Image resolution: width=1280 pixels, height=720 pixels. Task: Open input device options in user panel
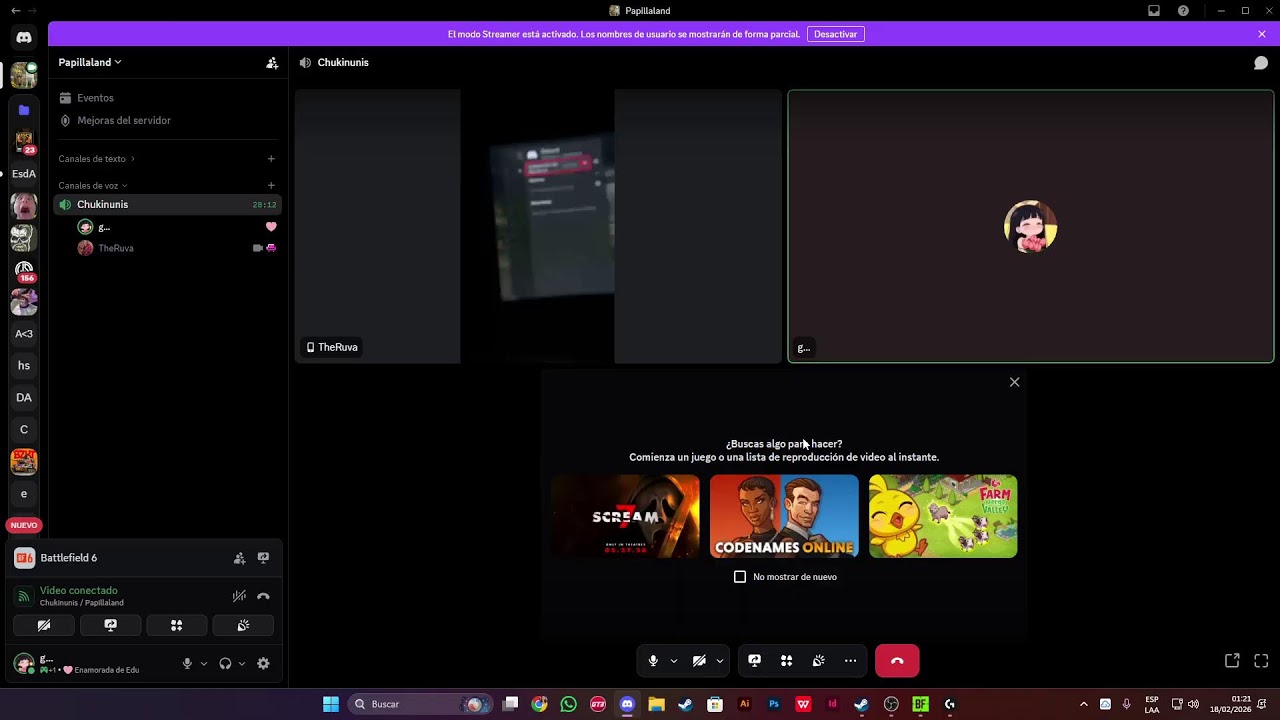tap(204, 664)
